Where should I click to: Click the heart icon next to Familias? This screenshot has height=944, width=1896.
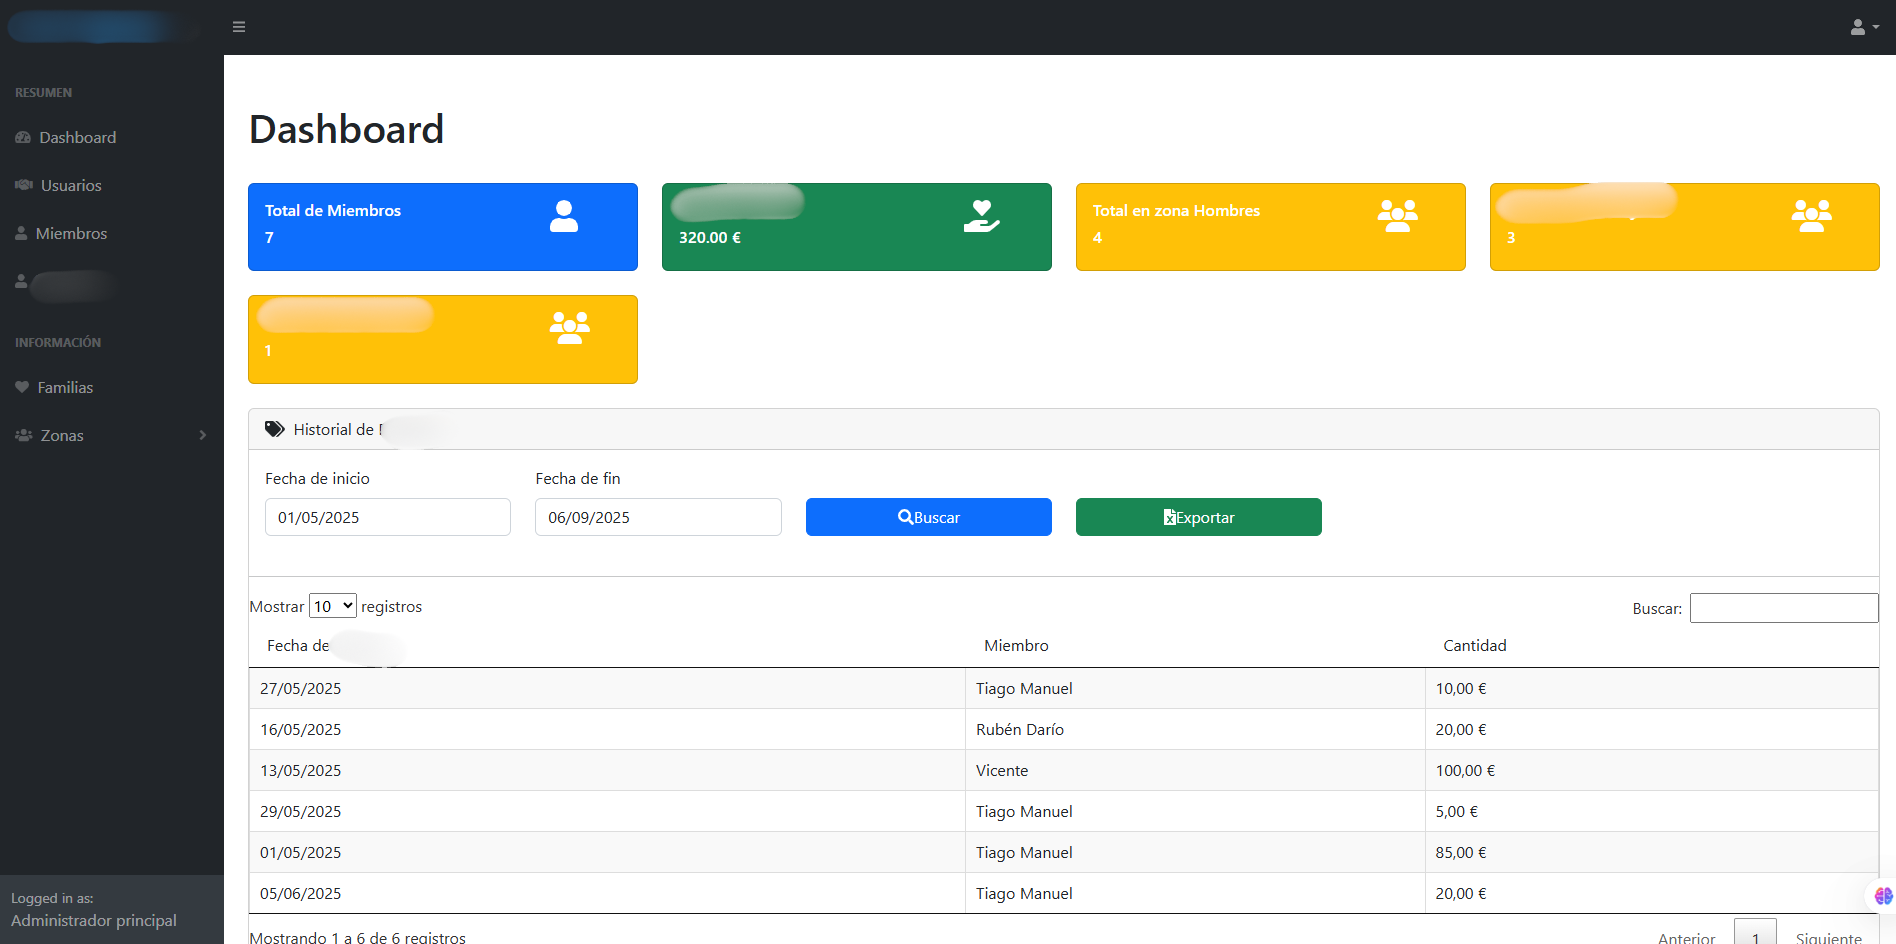pyautogui.click(x=22, y=387)
